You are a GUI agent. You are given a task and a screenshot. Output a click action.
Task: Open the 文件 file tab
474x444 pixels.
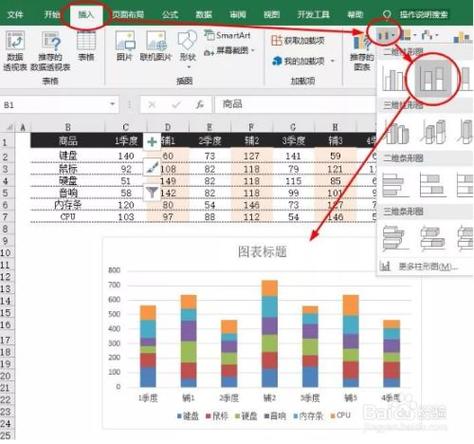pyautogui.click(x=15, y=14)
